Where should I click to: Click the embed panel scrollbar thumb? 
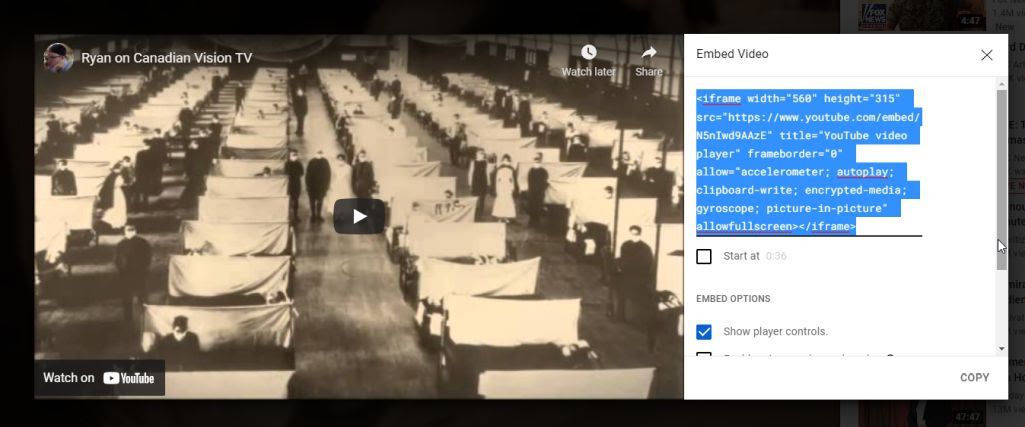1001,180
